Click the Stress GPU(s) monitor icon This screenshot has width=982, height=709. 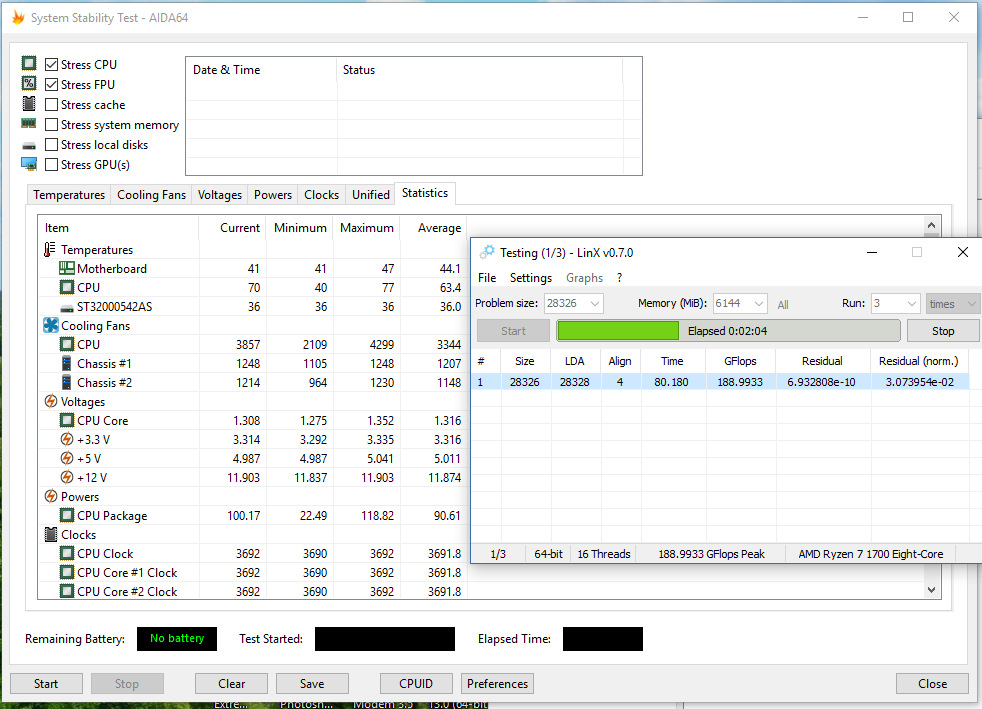(x=29, y=164)
